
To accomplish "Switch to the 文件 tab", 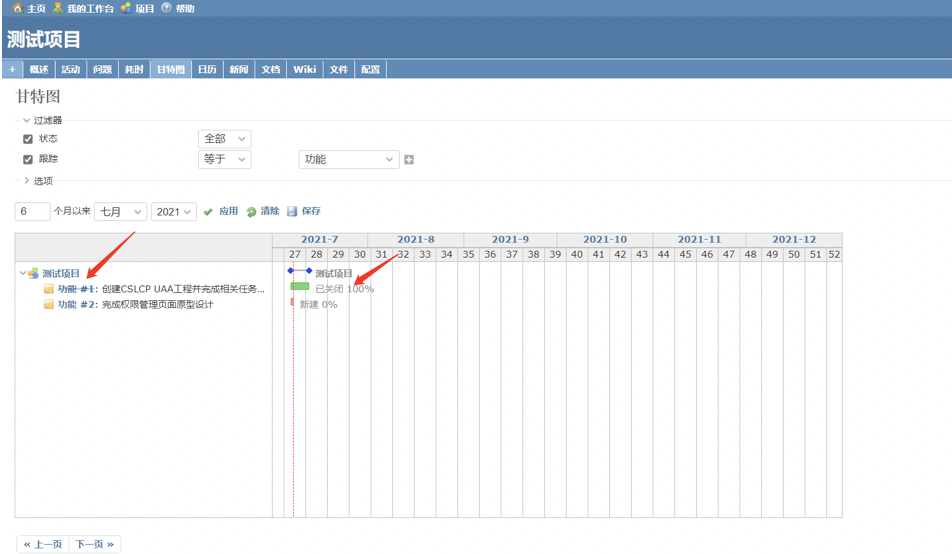I will click(x=339, y=69).
